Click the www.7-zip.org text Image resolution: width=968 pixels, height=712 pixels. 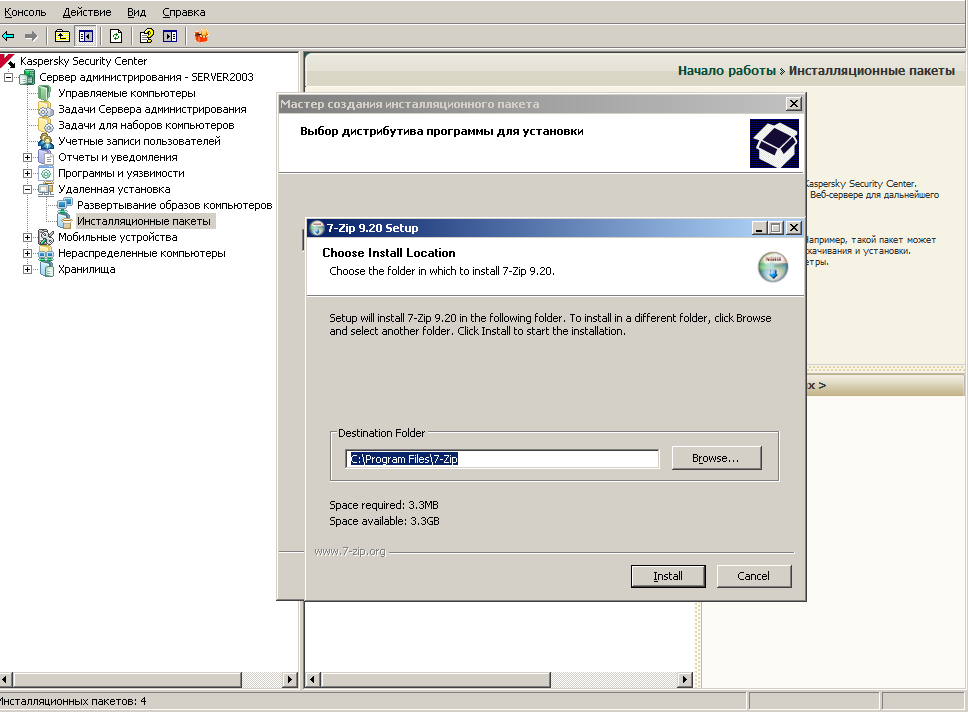pyautogui.click(x=349, y=551)
